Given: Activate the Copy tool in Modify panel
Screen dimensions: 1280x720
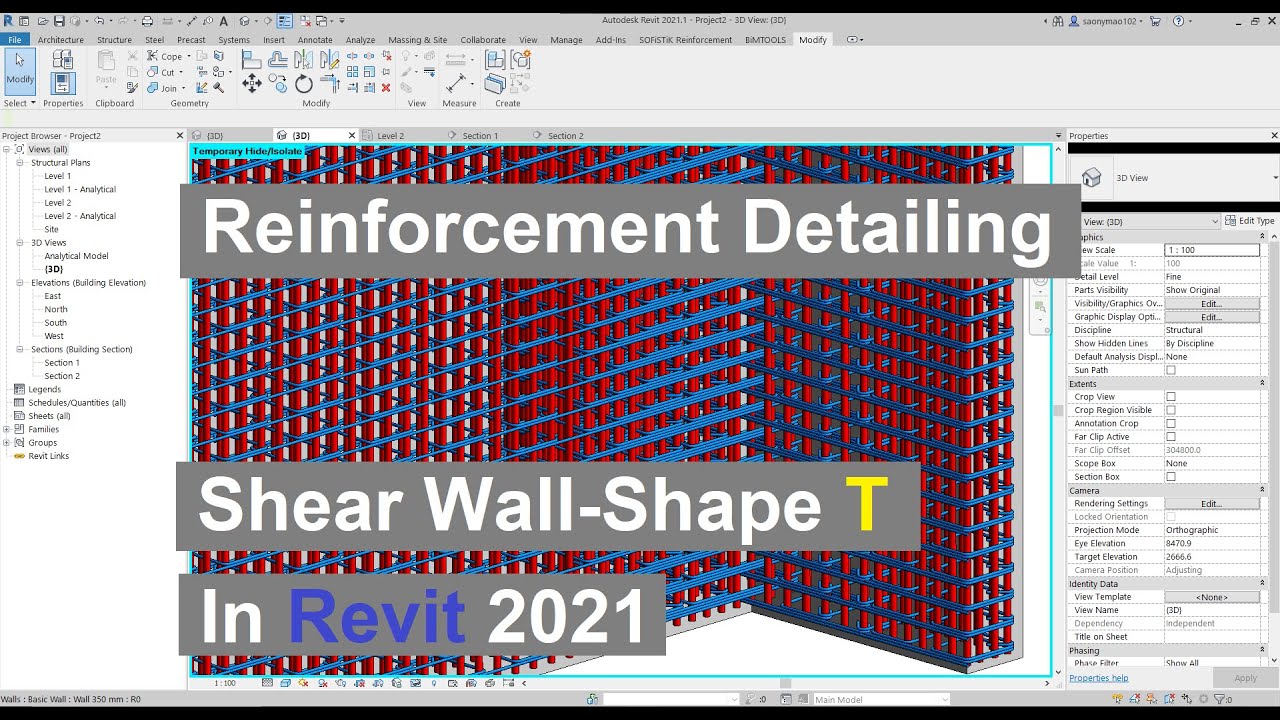Looking at the screenshot, I should 278,84.
